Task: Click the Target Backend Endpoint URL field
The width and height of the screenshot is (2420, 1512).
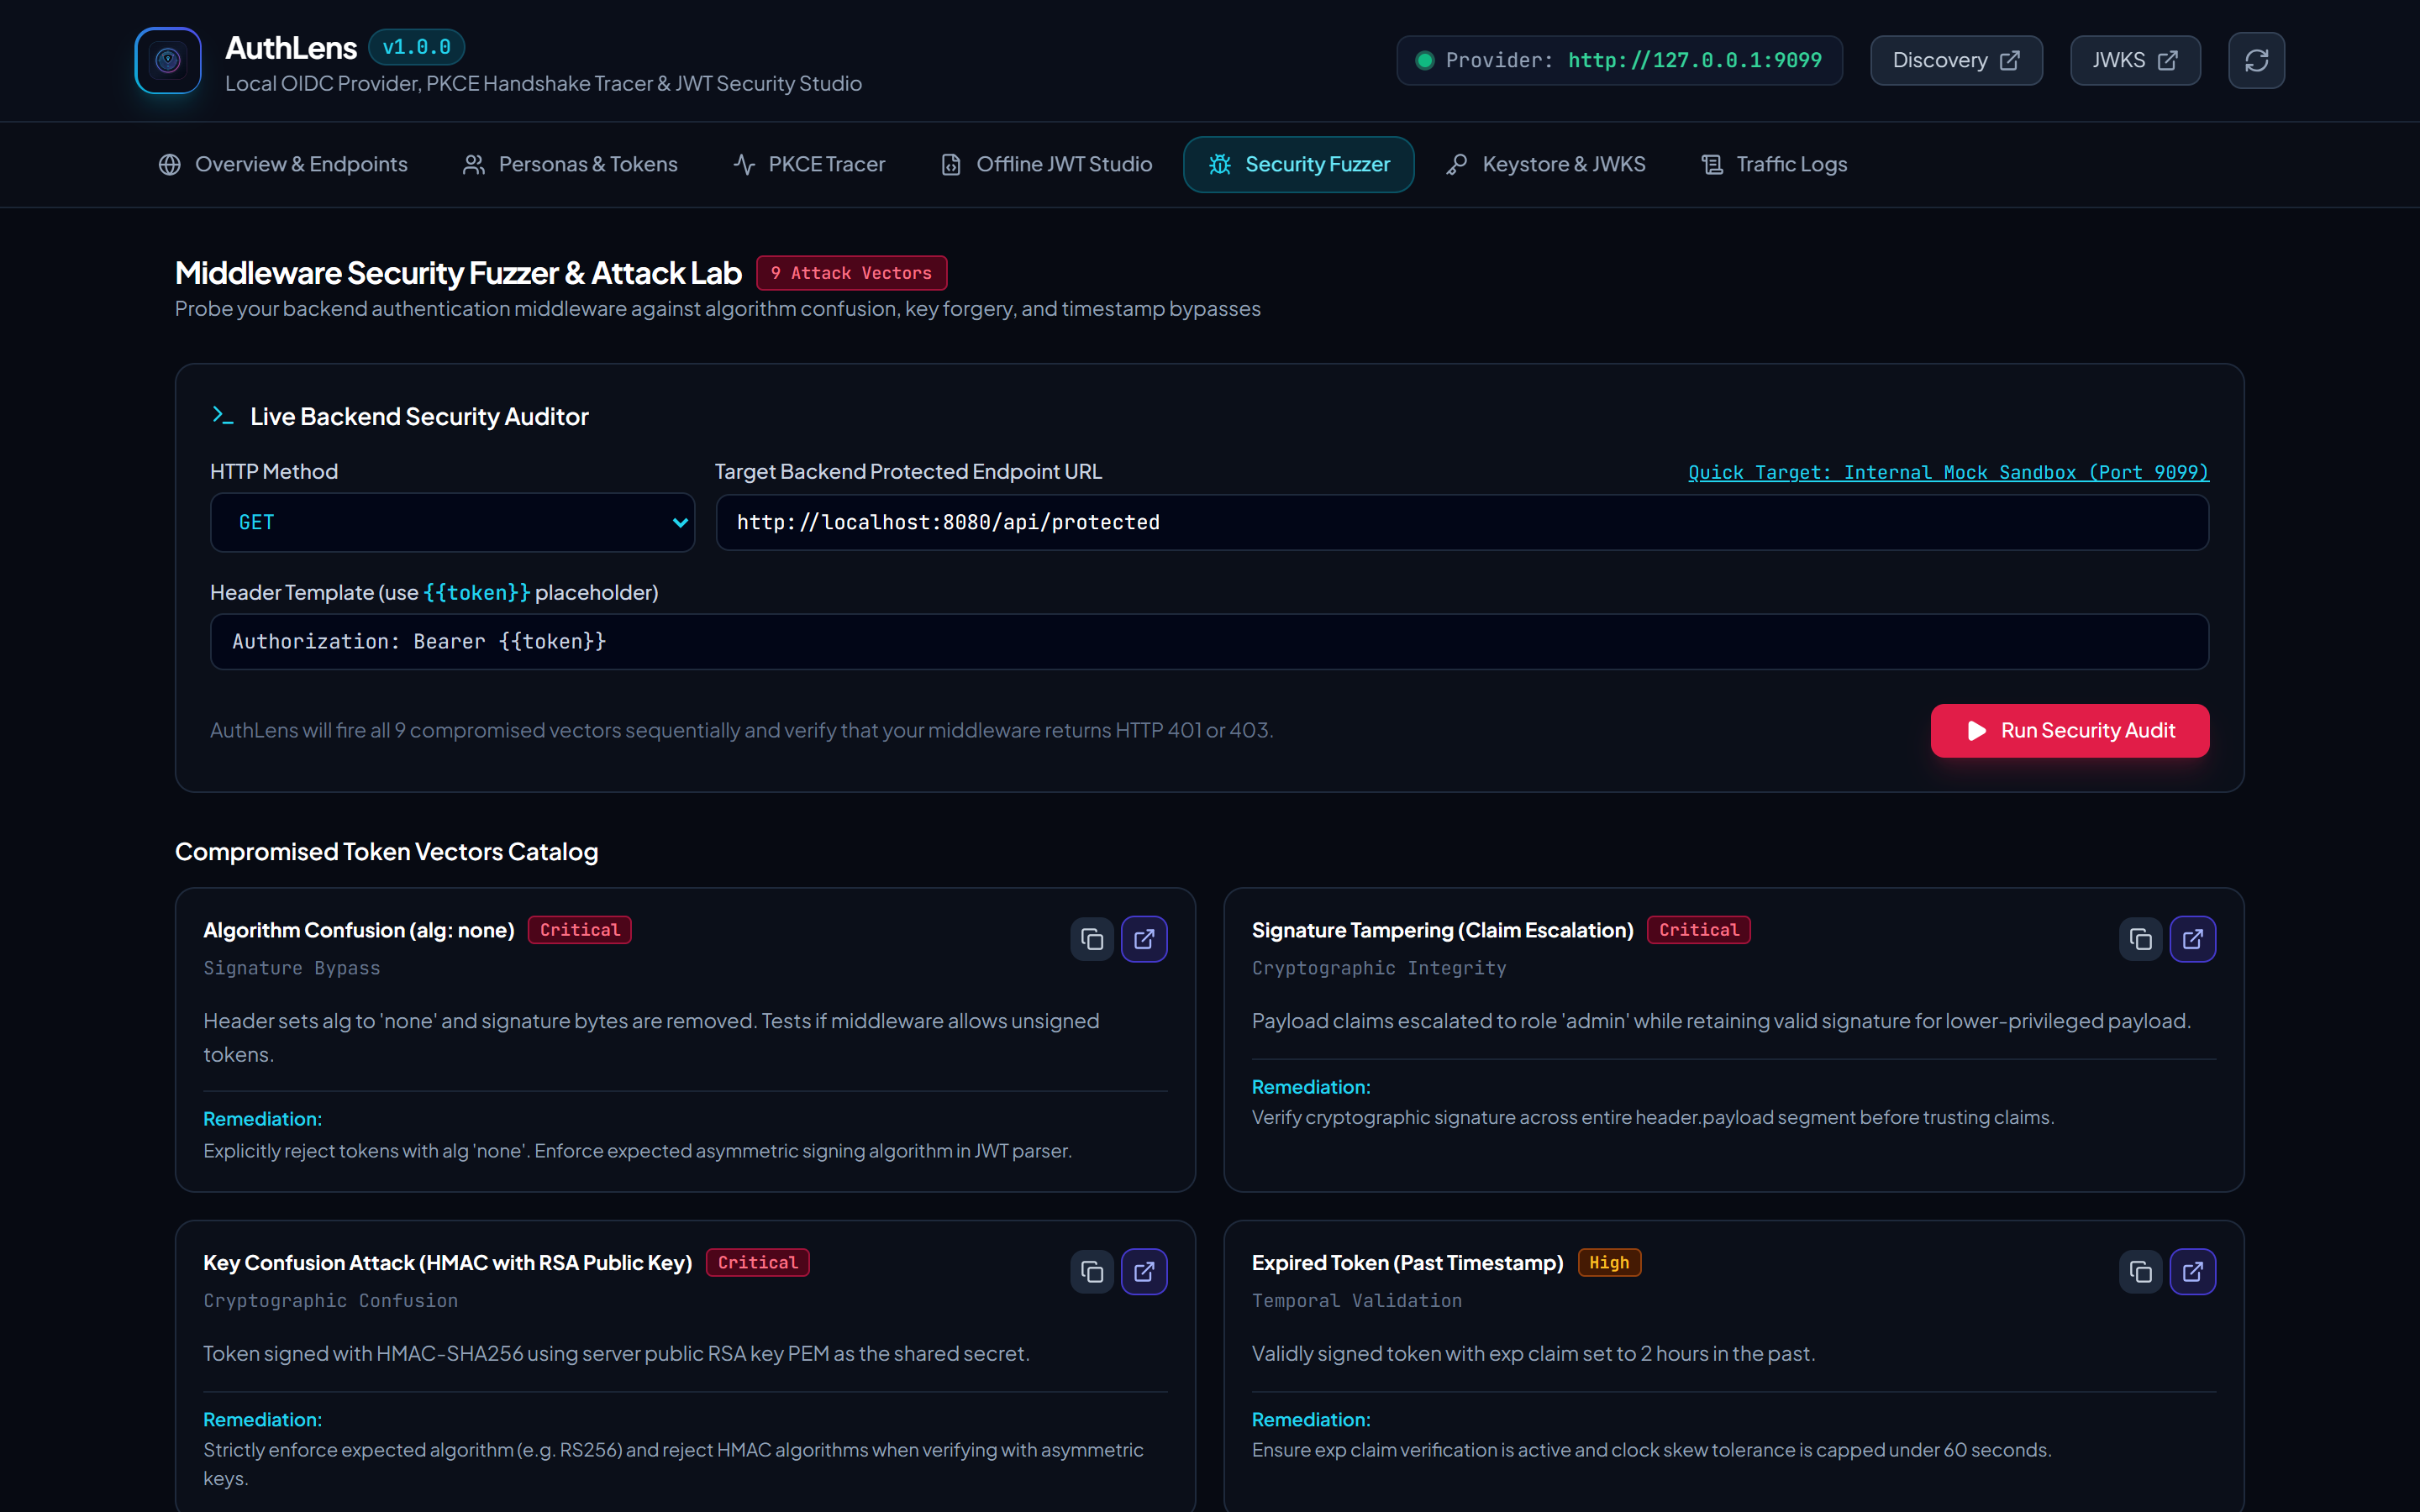Action: 1462,522
